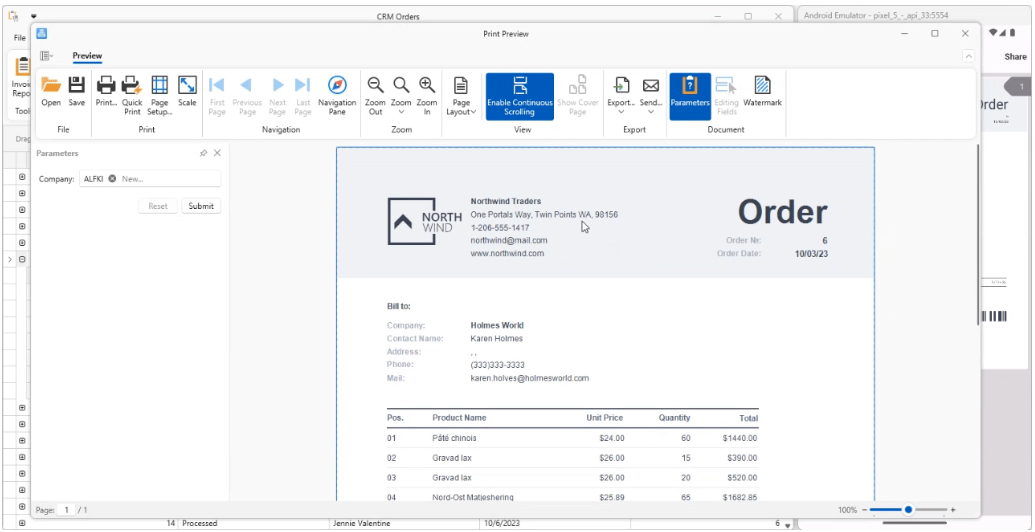Go to First Page
The height and width of the screenshot is (532, 1035).
pos(217,95)
